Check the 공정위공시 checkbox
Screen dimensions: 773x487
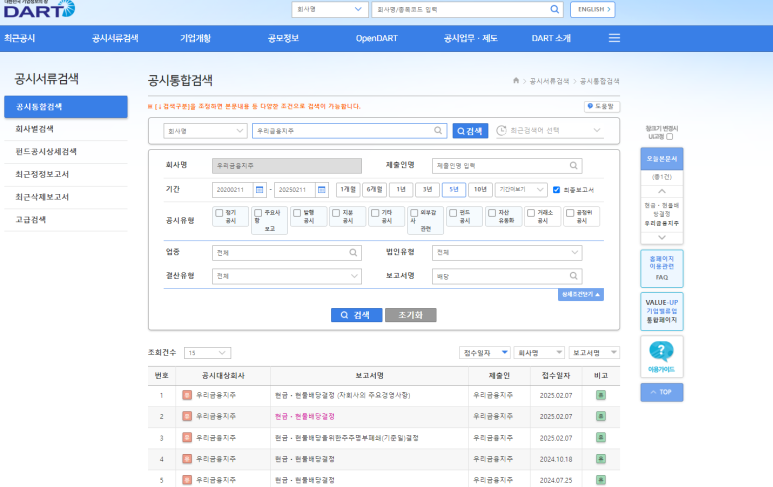click(x=570, y=213)
